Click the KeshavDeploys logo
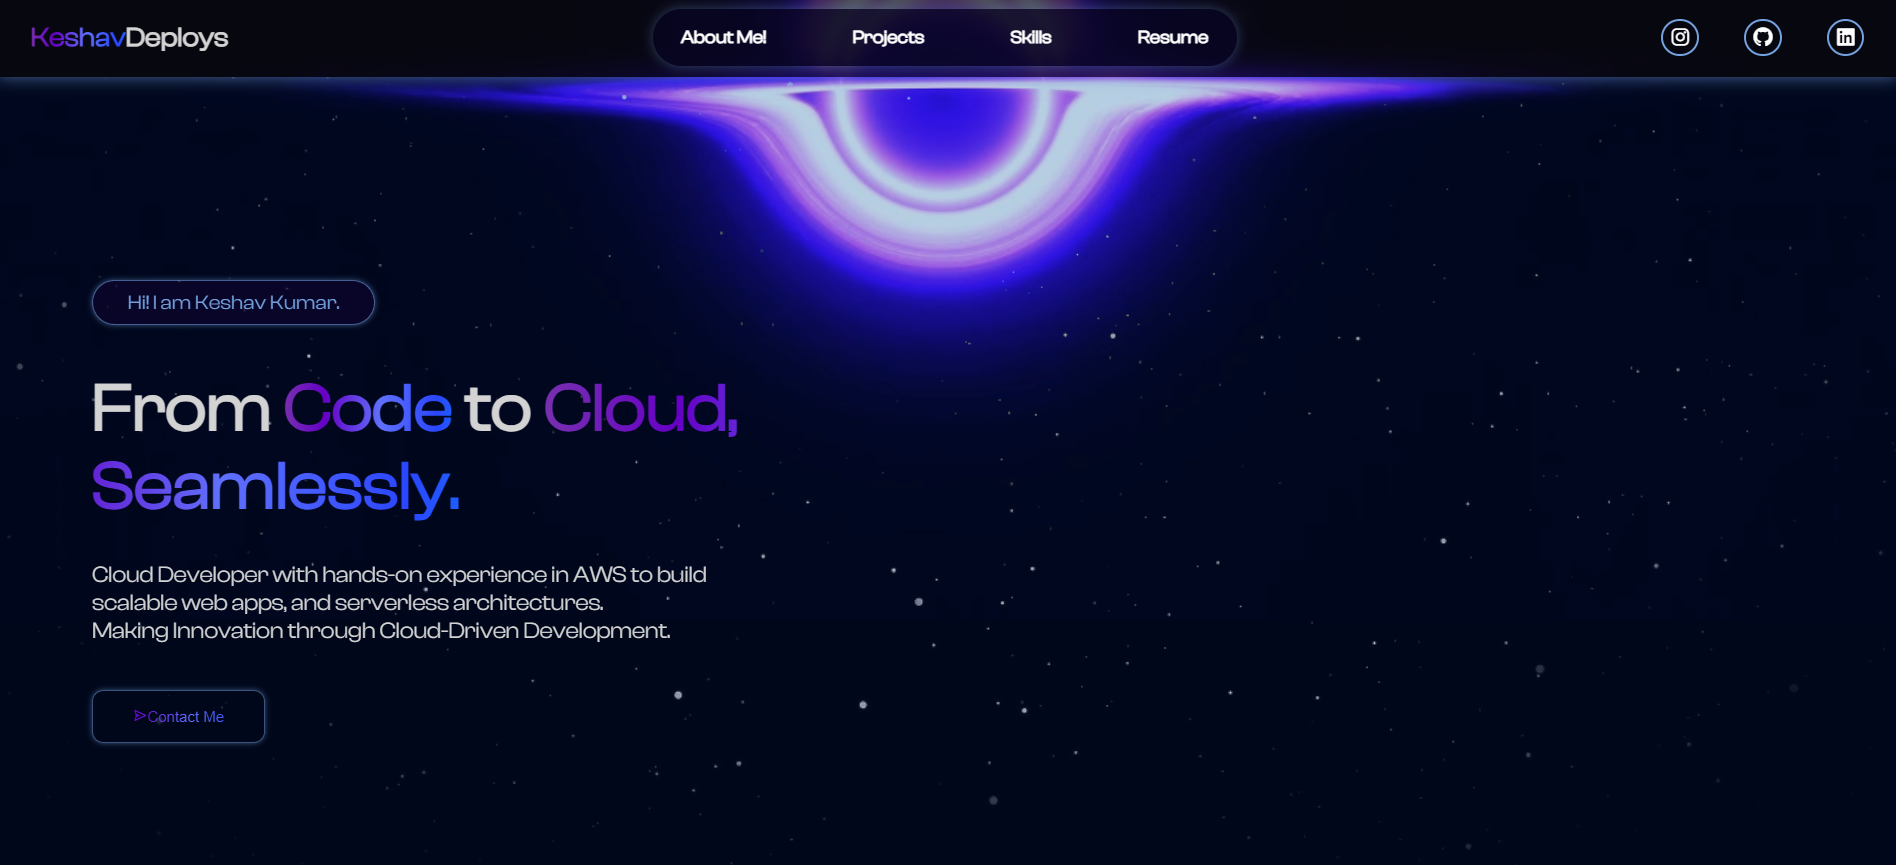Screen dimensions: 1896x865 [129, 38]
